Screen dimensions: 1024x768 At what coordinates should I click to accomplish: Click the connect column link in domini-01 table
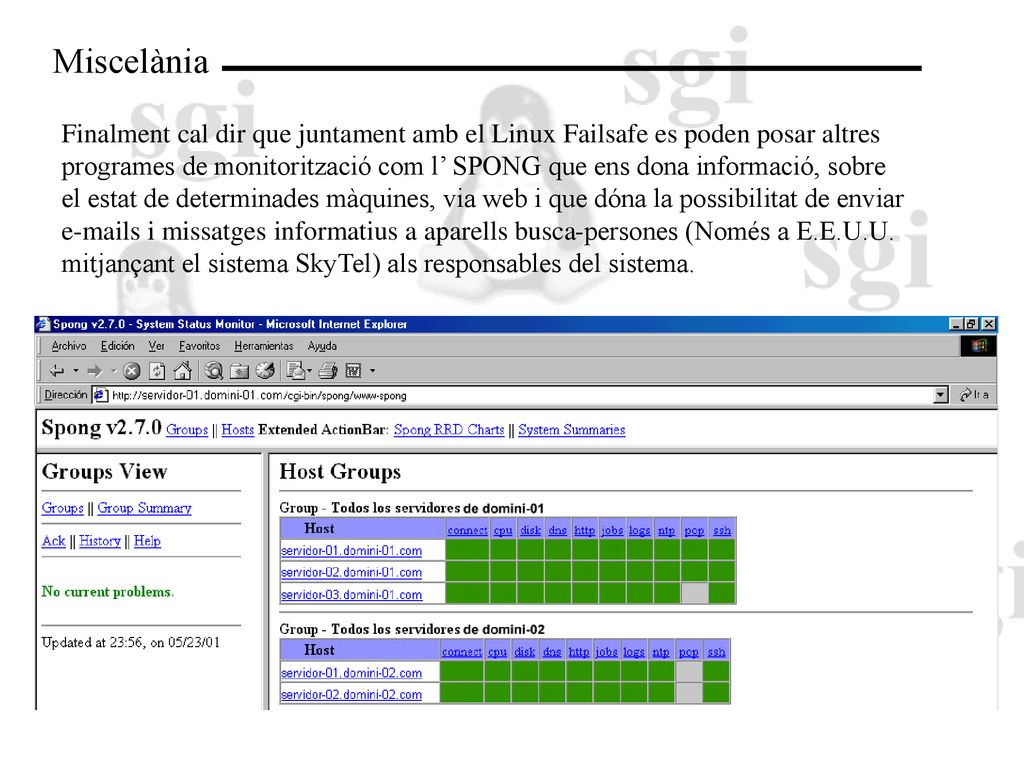(468, 530)
